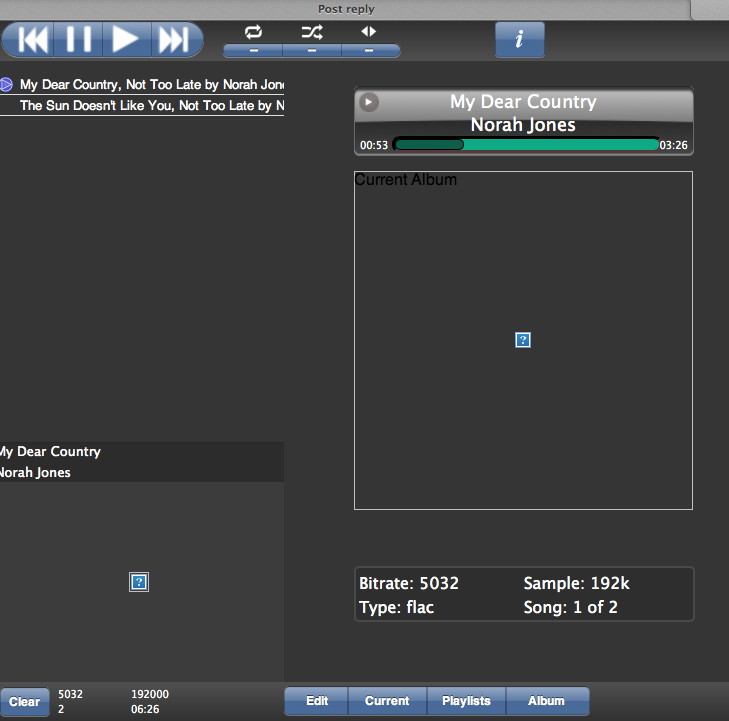Viewport: 729px width, 721px height.
Task: Open the info panel button
Action: 519,40
